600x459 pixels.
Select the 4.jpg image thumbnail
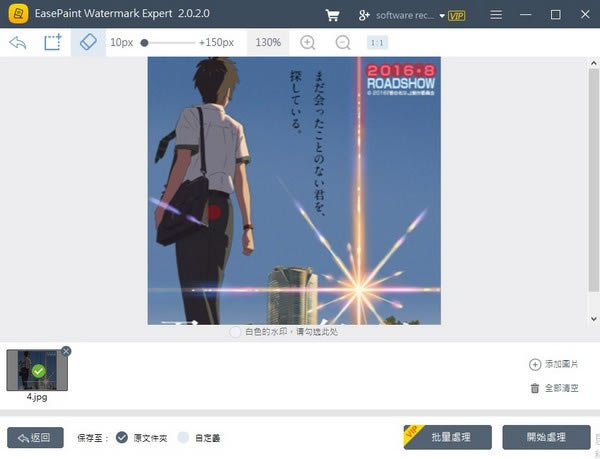[37, 370]
